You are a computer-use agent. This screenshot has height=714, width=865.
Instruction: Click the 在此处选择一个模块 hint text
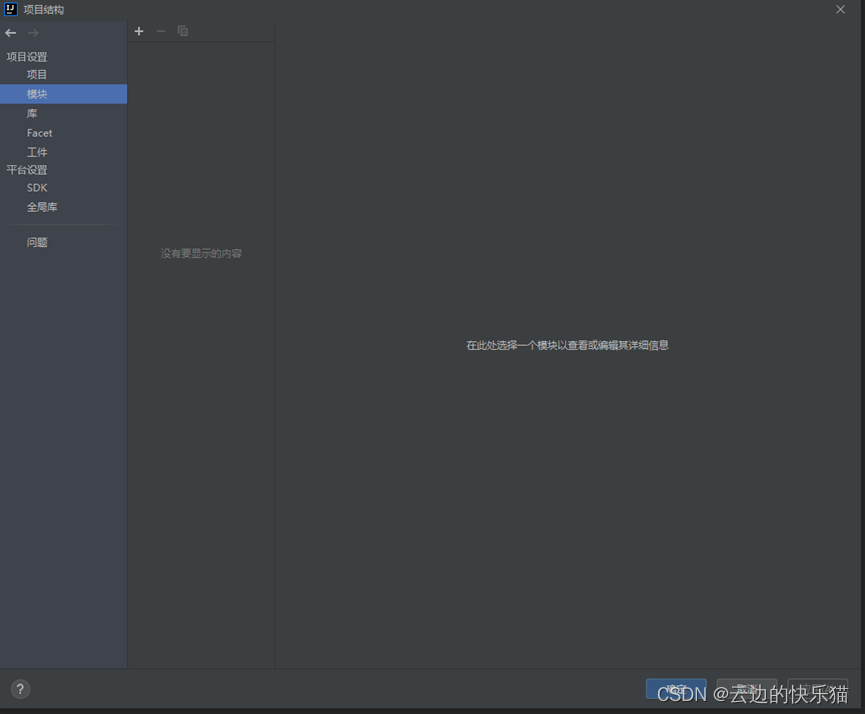pyautogui.click(x=567, y=345)
